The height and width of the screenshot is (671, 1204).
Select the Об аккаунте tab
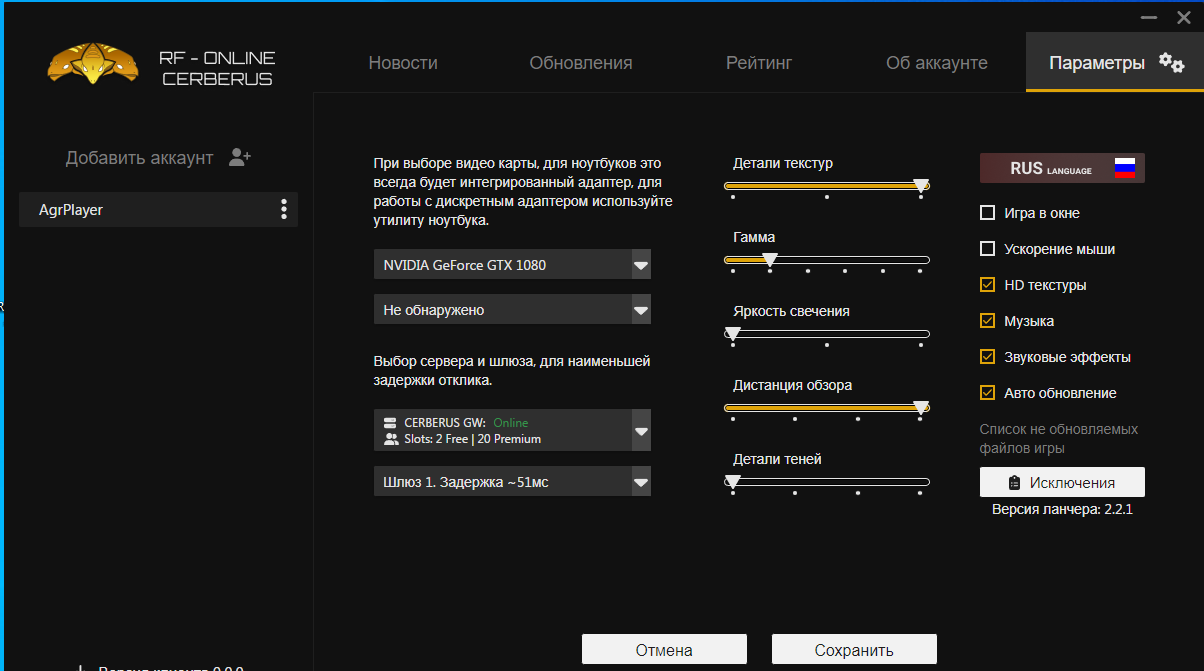tap(937, 63)
